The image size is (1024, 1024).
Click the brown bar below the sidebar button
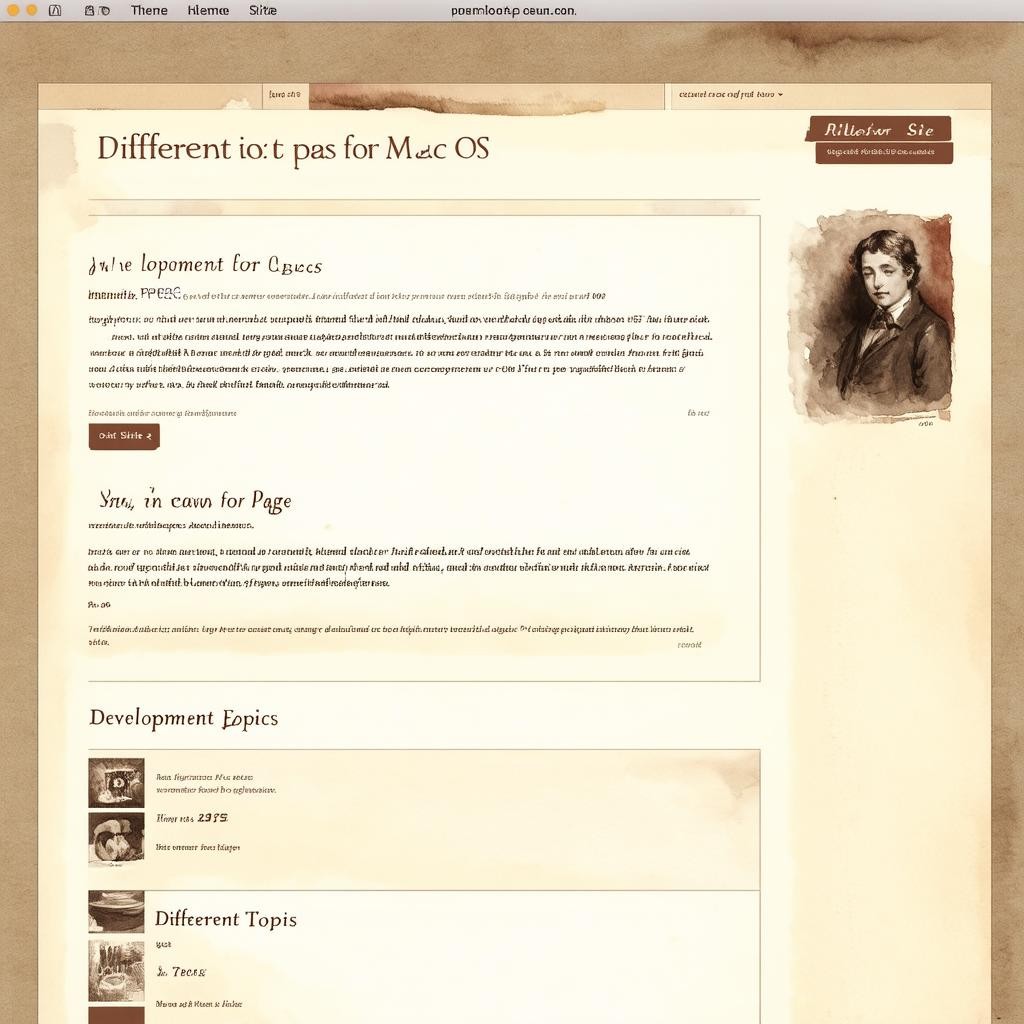[x=884, y=153]
